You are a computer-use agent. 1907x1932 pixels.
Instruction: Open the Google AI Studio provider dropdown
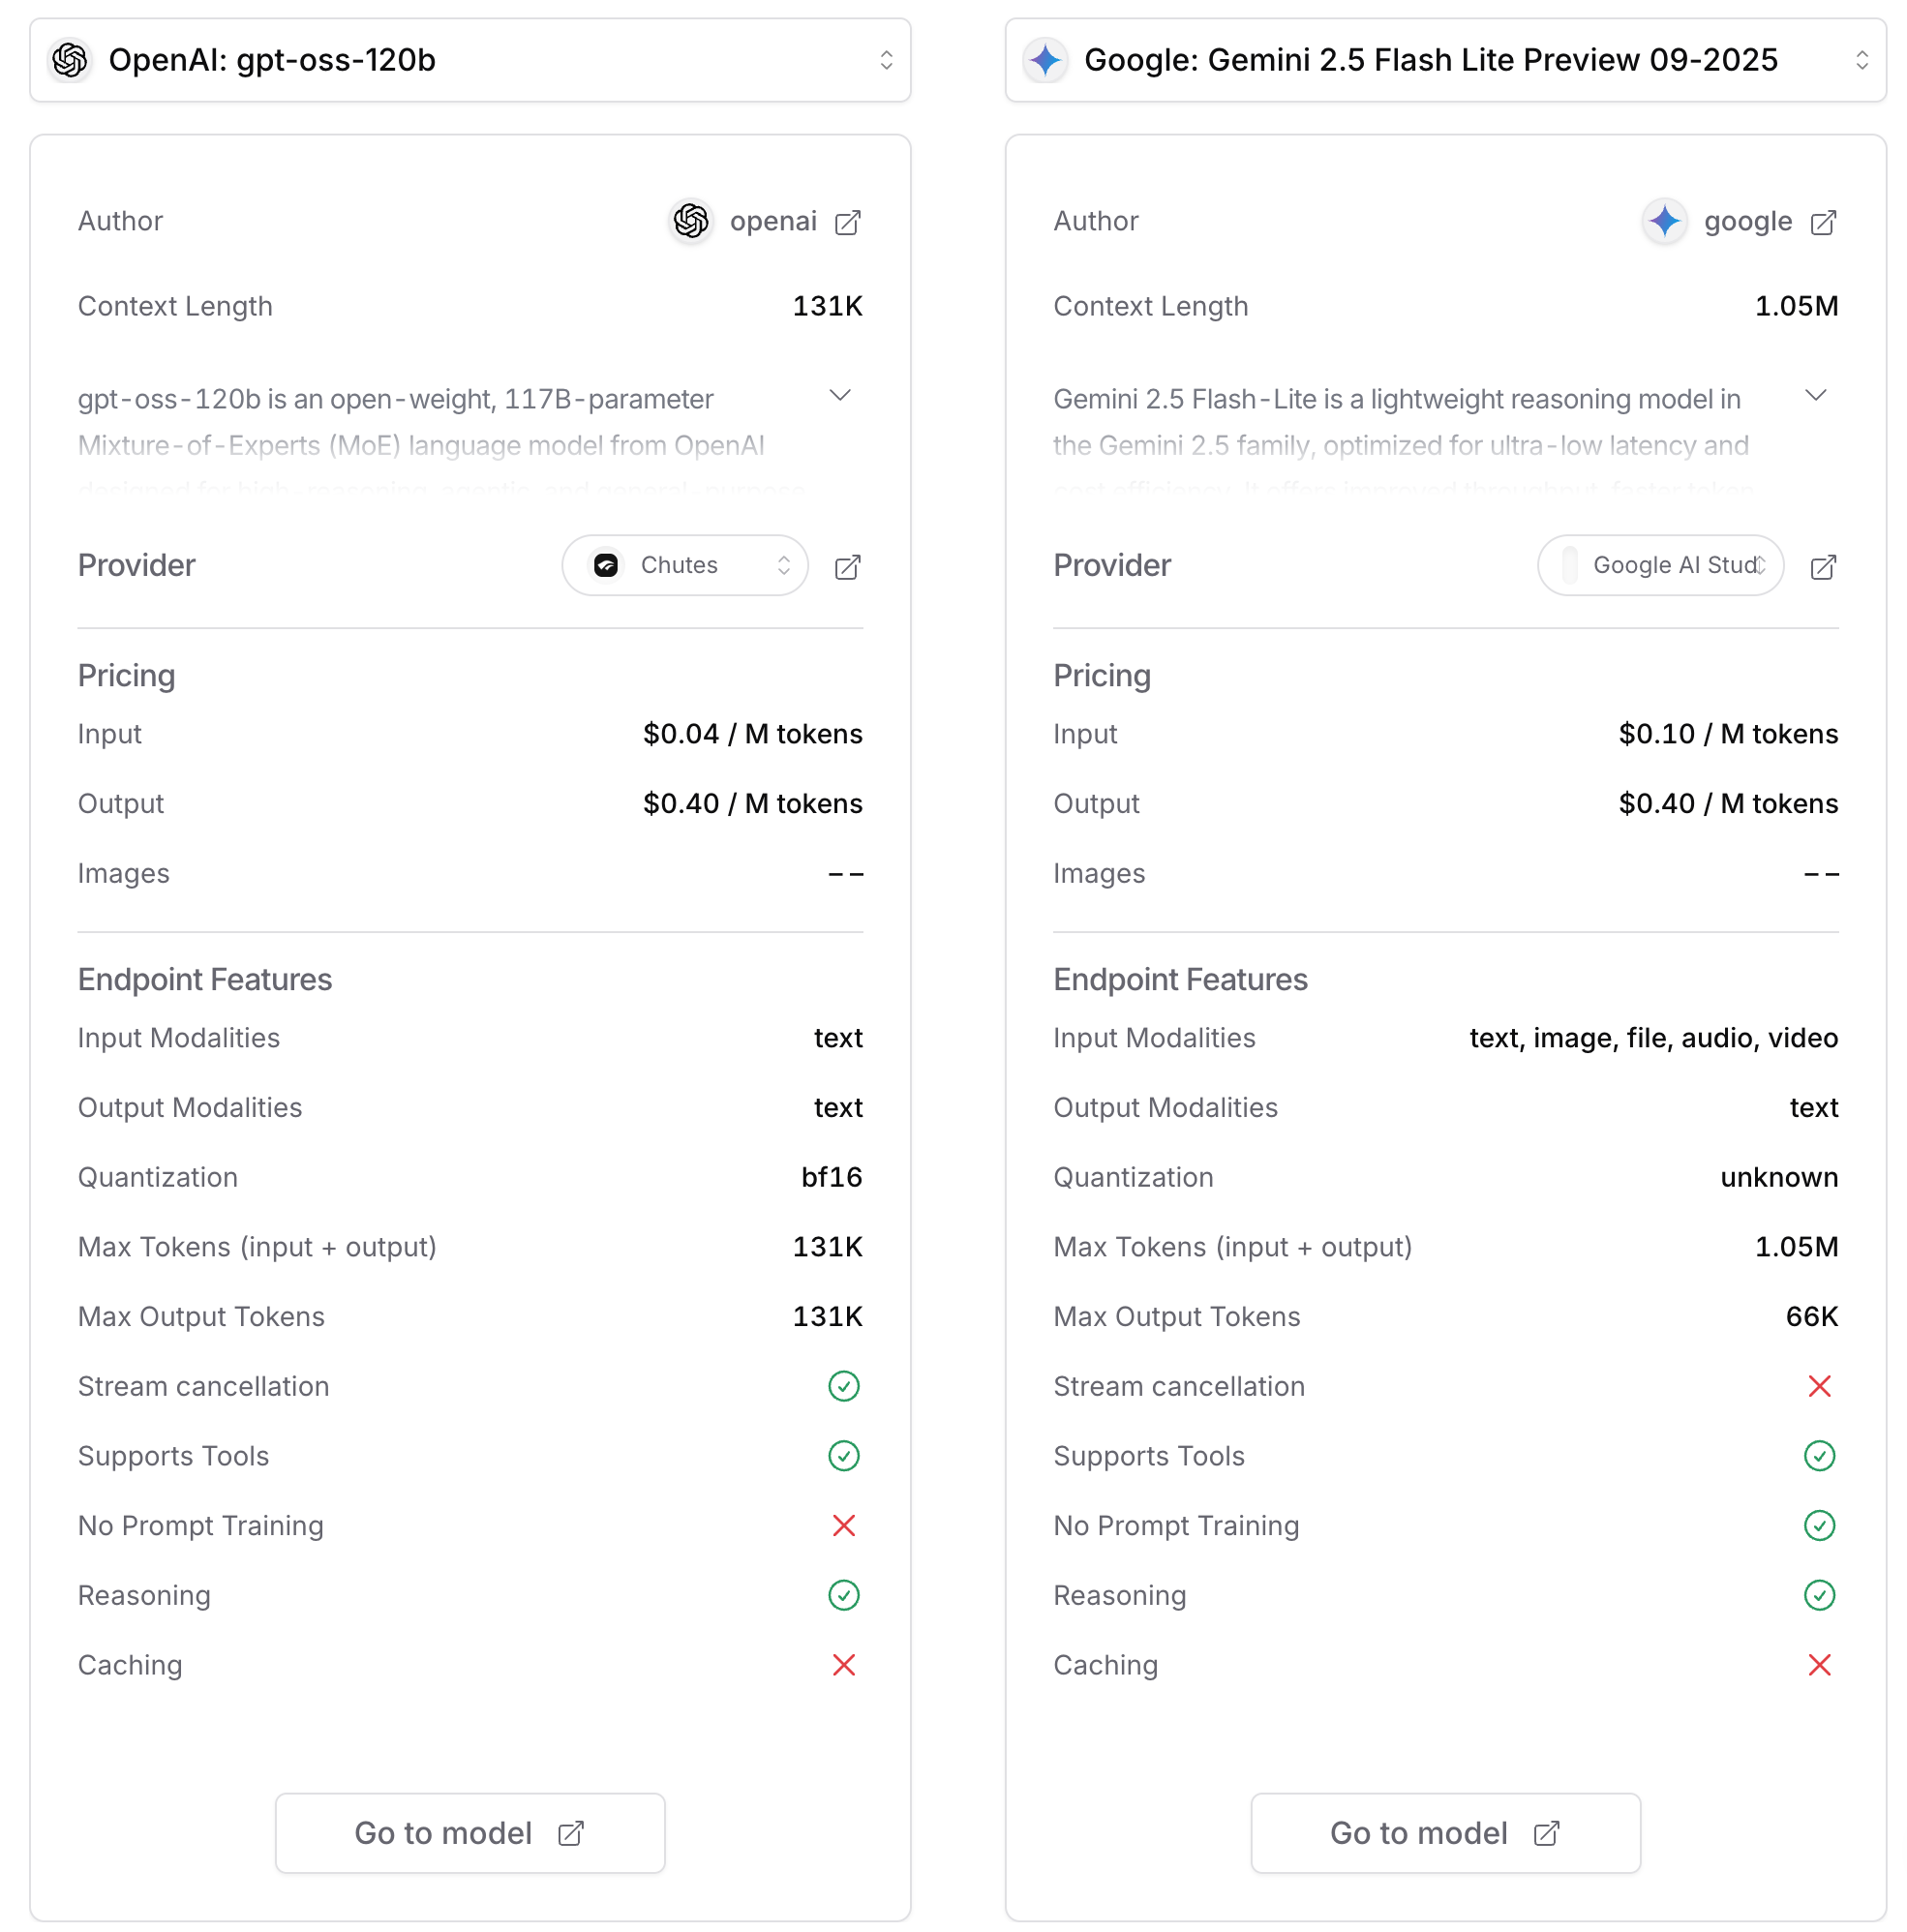tap(1659, 566)
